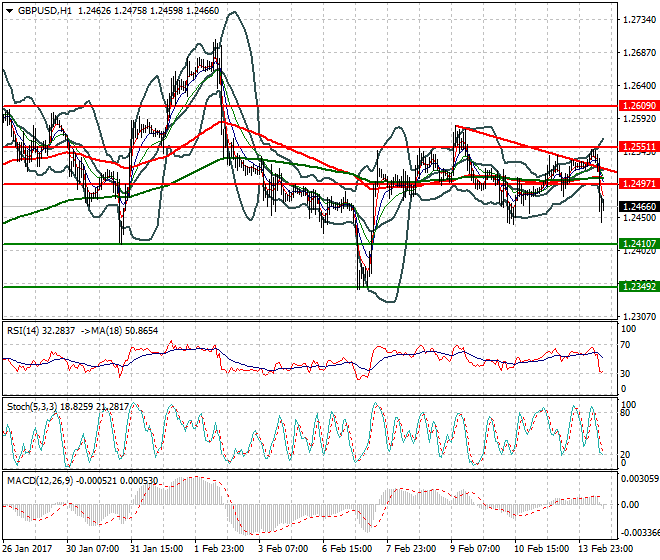Screen dimensions: 660x560
Task: Click the RSI scale value 70
Action: tap(626, 345)
